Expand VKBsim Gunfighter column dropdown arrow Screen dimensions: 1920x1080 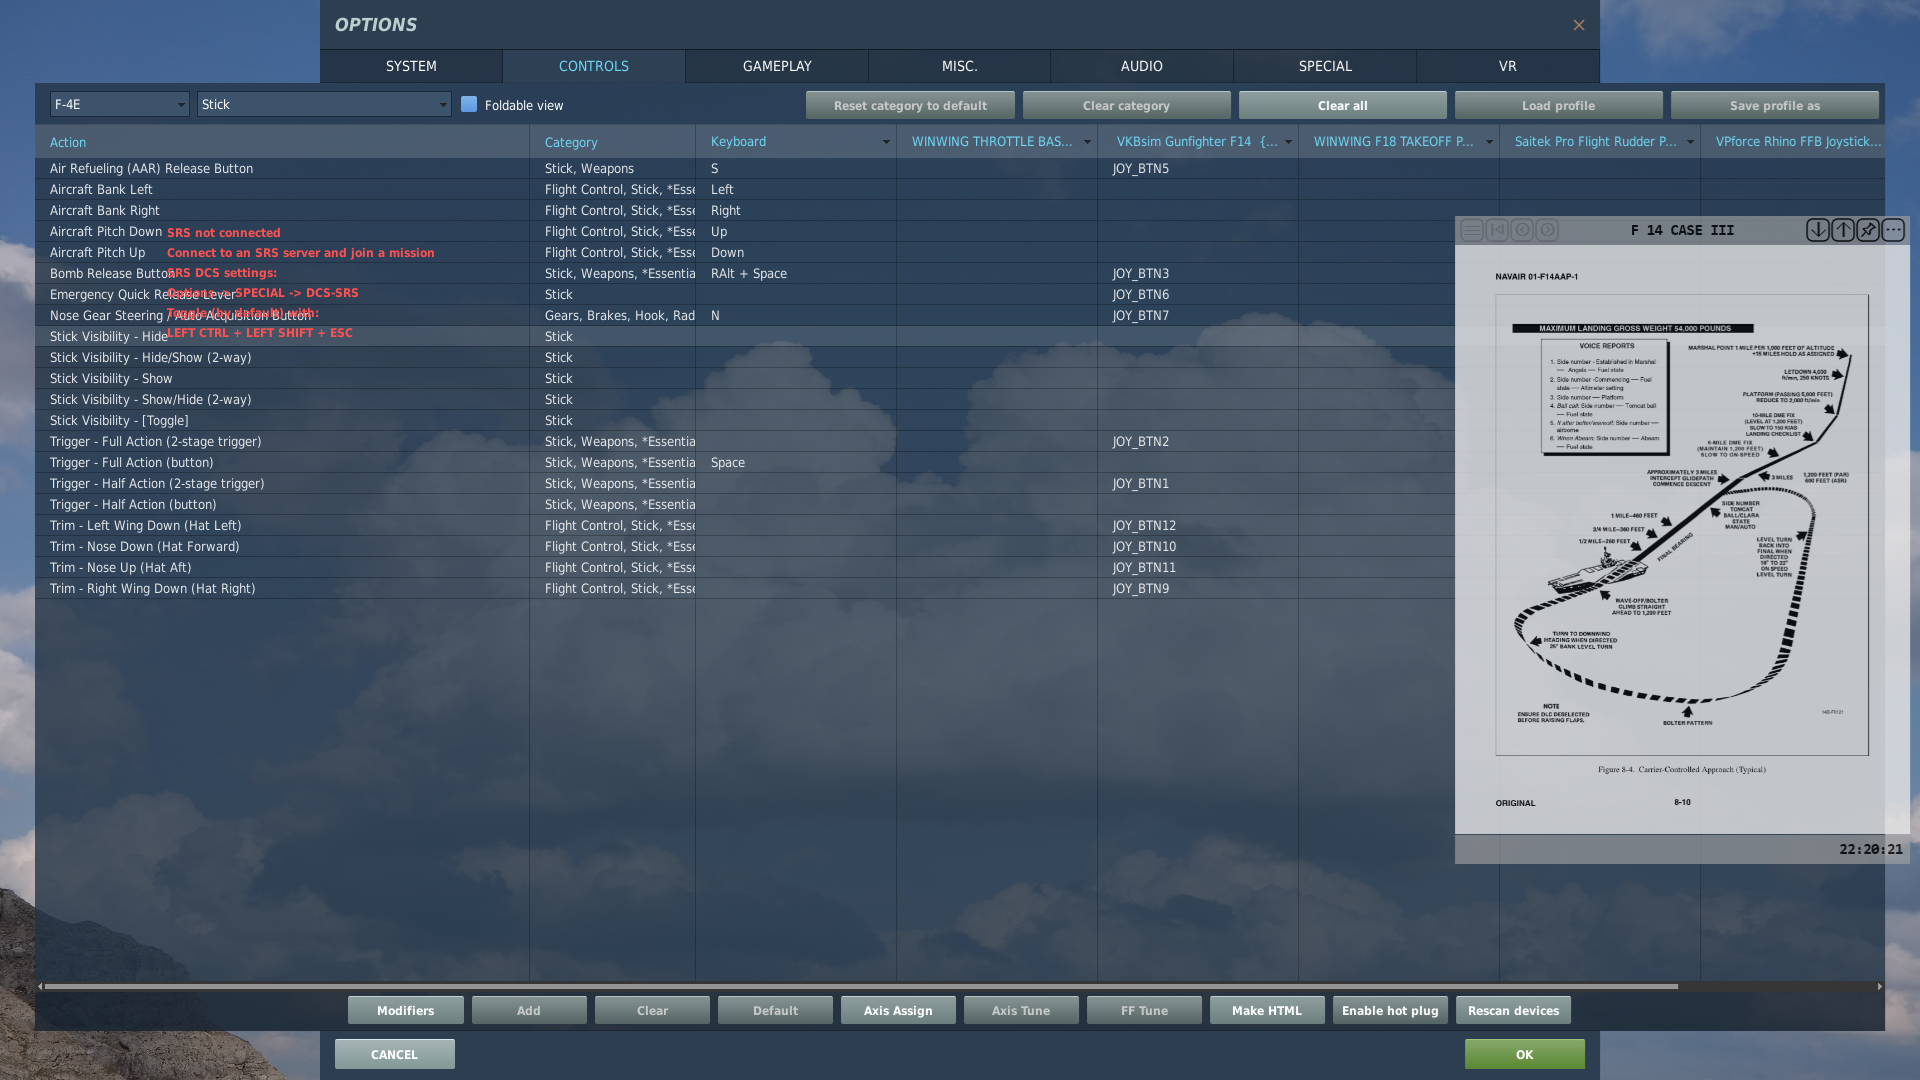click(x=1288, y=142)
